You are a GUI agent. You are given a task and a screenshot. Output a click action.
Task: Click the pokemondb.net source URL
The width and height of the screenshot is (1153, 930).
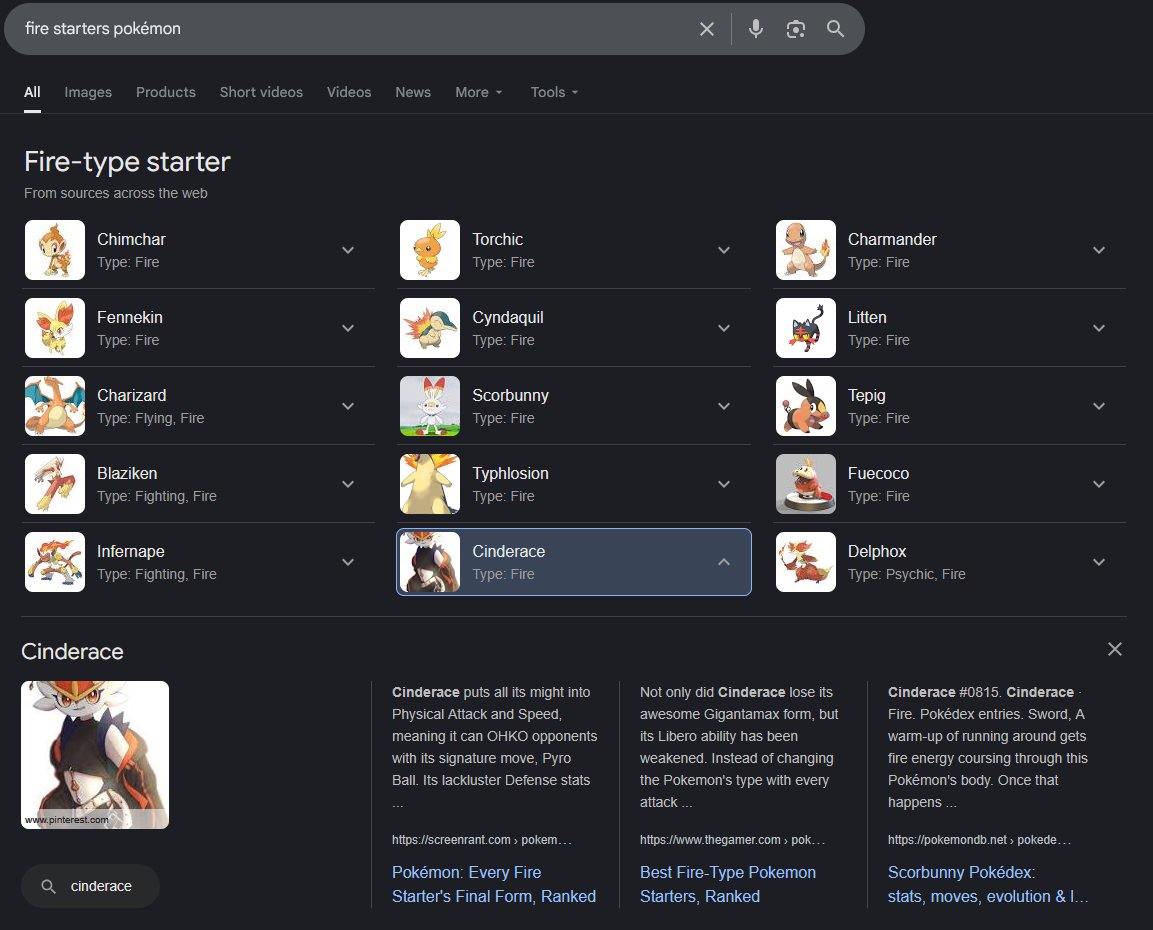click(979, 840)
